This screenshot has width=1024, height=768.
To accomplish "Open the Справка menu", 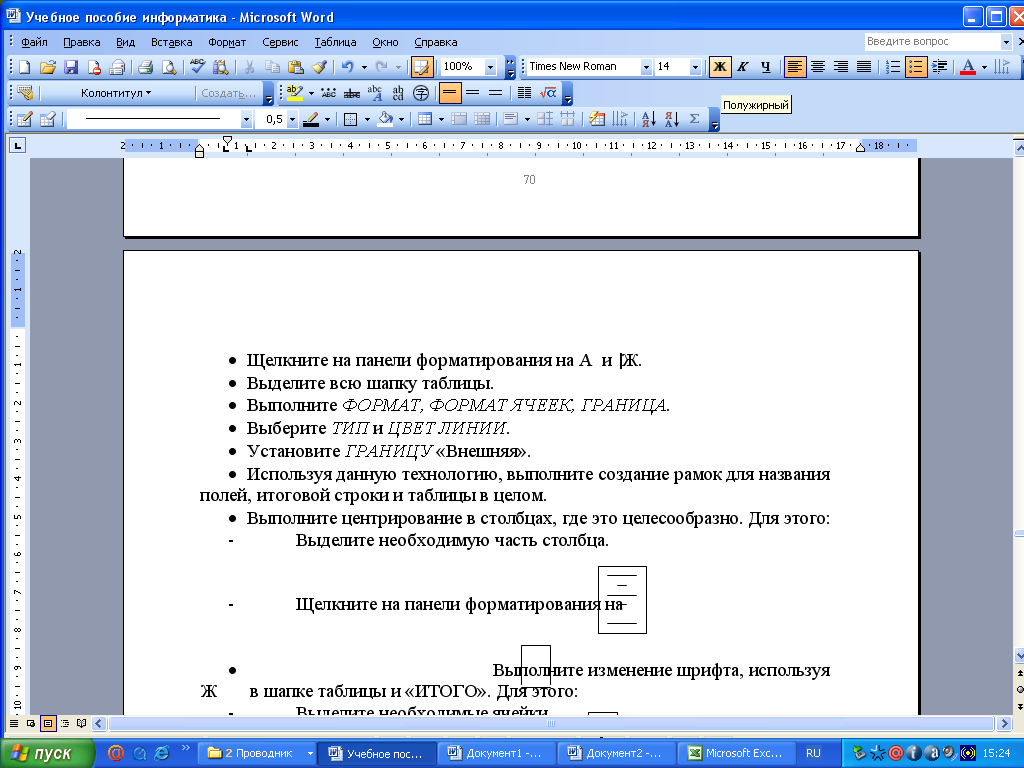I will coord(436,42).
